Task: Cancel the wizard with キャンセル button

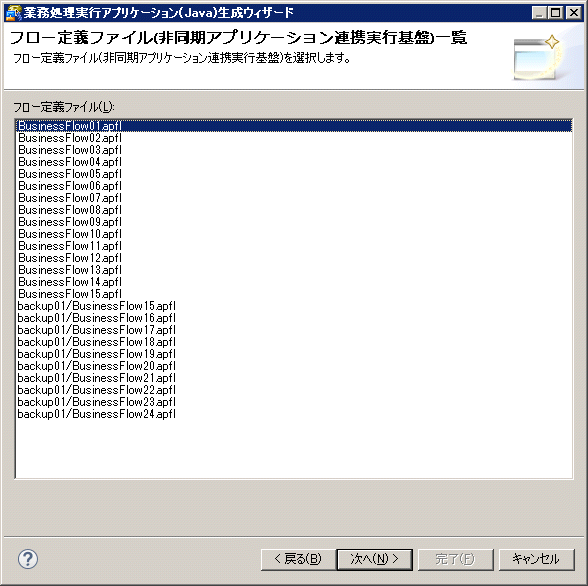Action: pyautogui.click(x=536, y=559)
